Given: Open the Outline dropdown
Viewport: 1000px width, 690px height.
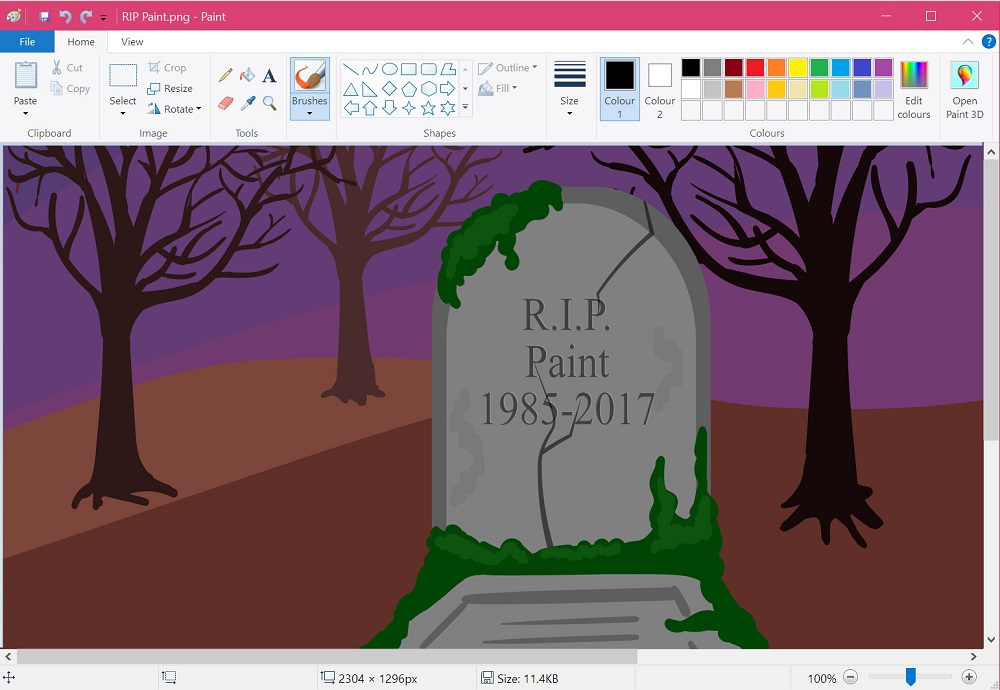Looking at the screenshot, I should point(508,67).
